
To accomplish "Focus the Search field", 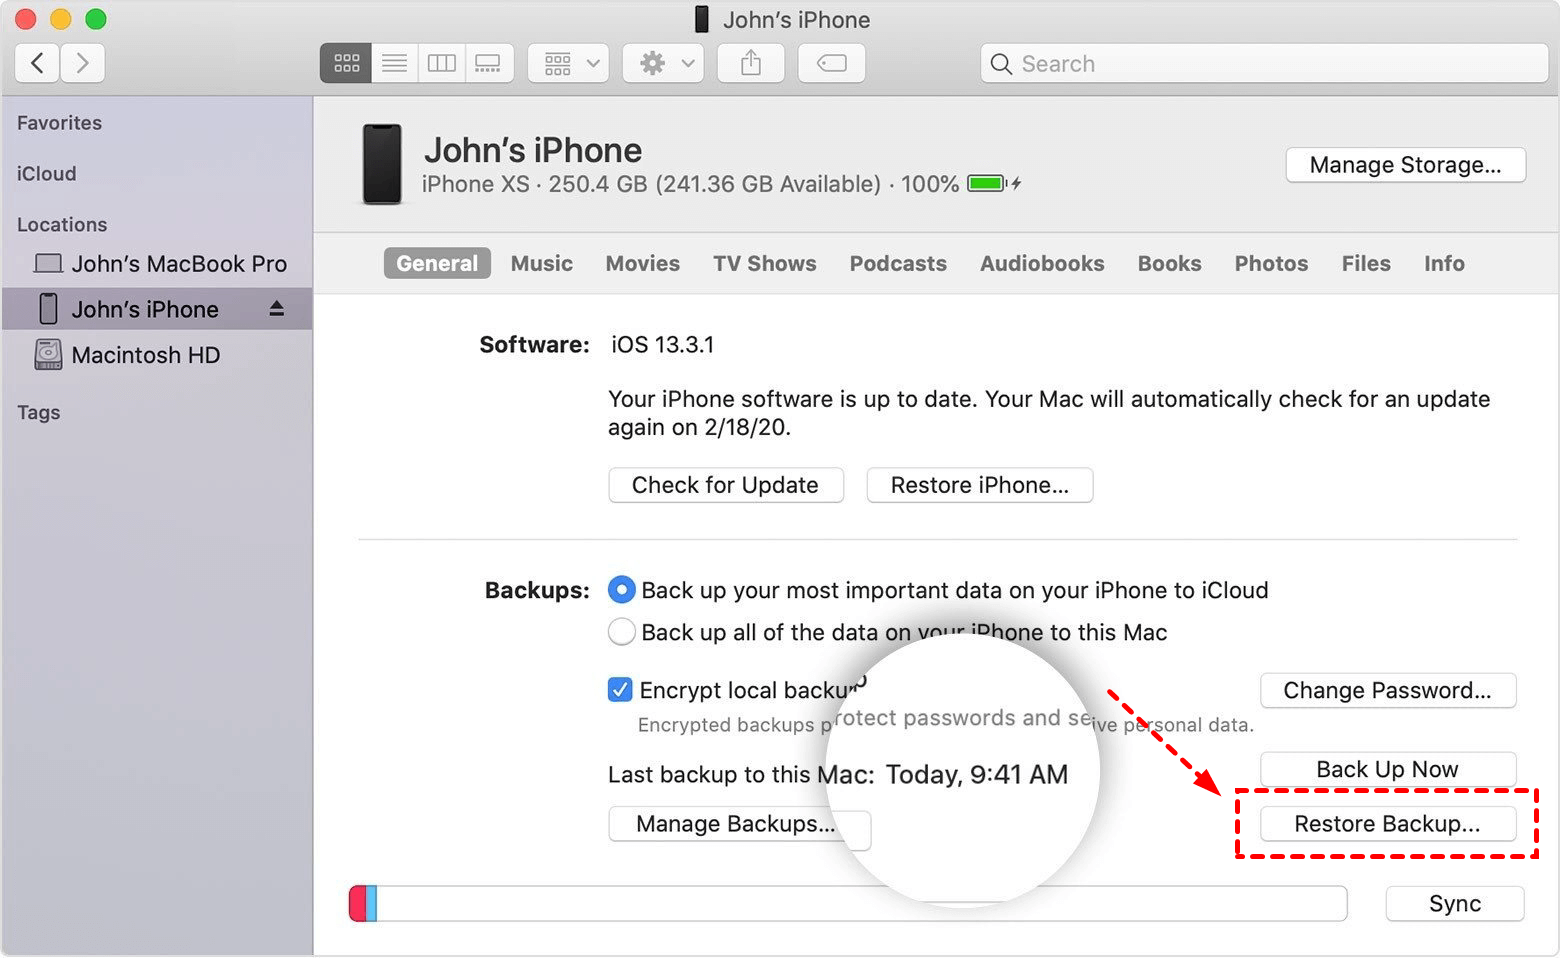I will point(1264,64).
